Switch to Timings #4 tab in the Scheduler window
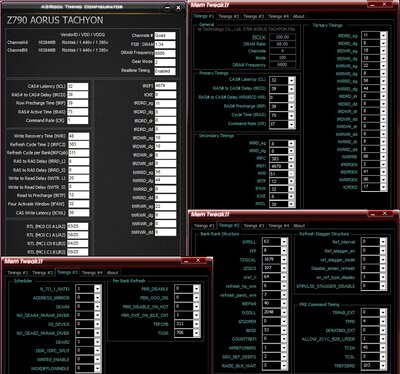This screenshot has height=374, width=400. tap(92, 273)
